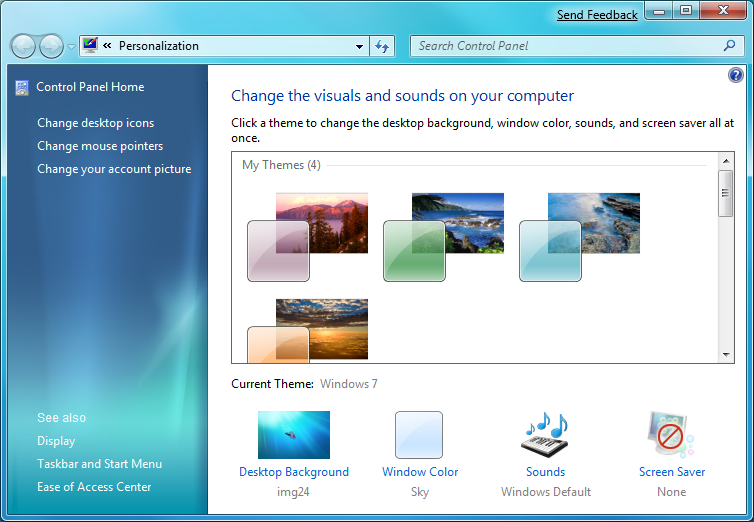Click the Forward navigation arrow
The width and height of the screenshot is (754, 522).
(x=51, y=46)
